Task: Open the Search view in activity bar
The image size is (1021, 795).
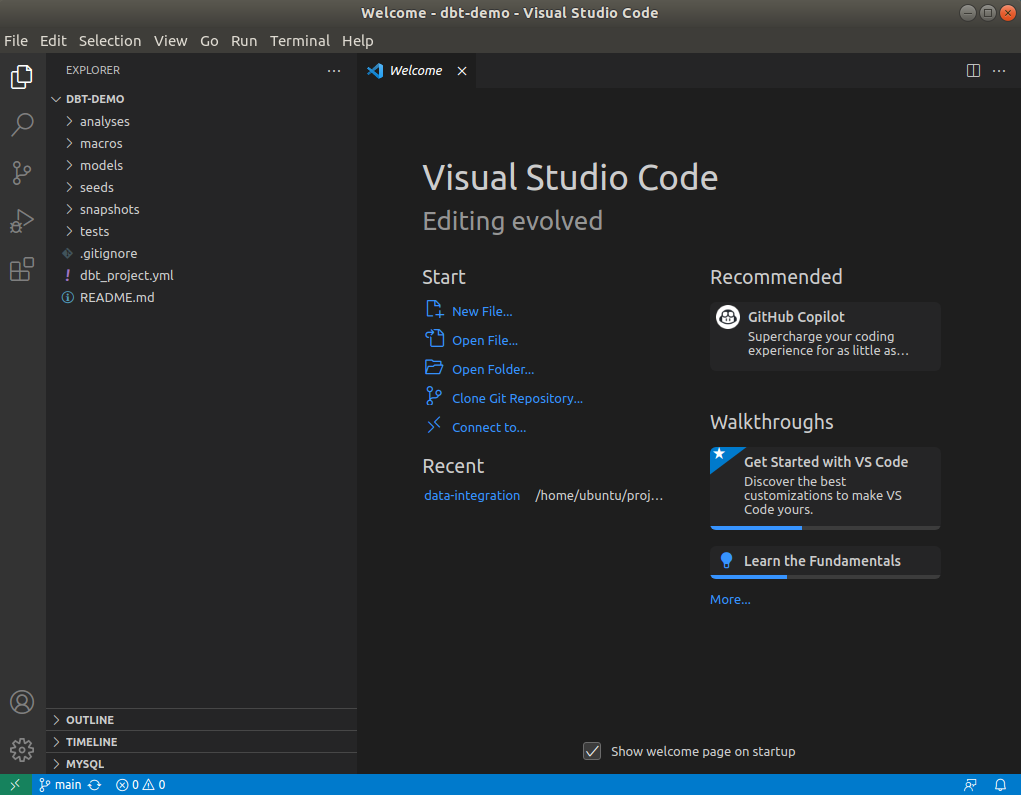Action: [x=22, y=125]
